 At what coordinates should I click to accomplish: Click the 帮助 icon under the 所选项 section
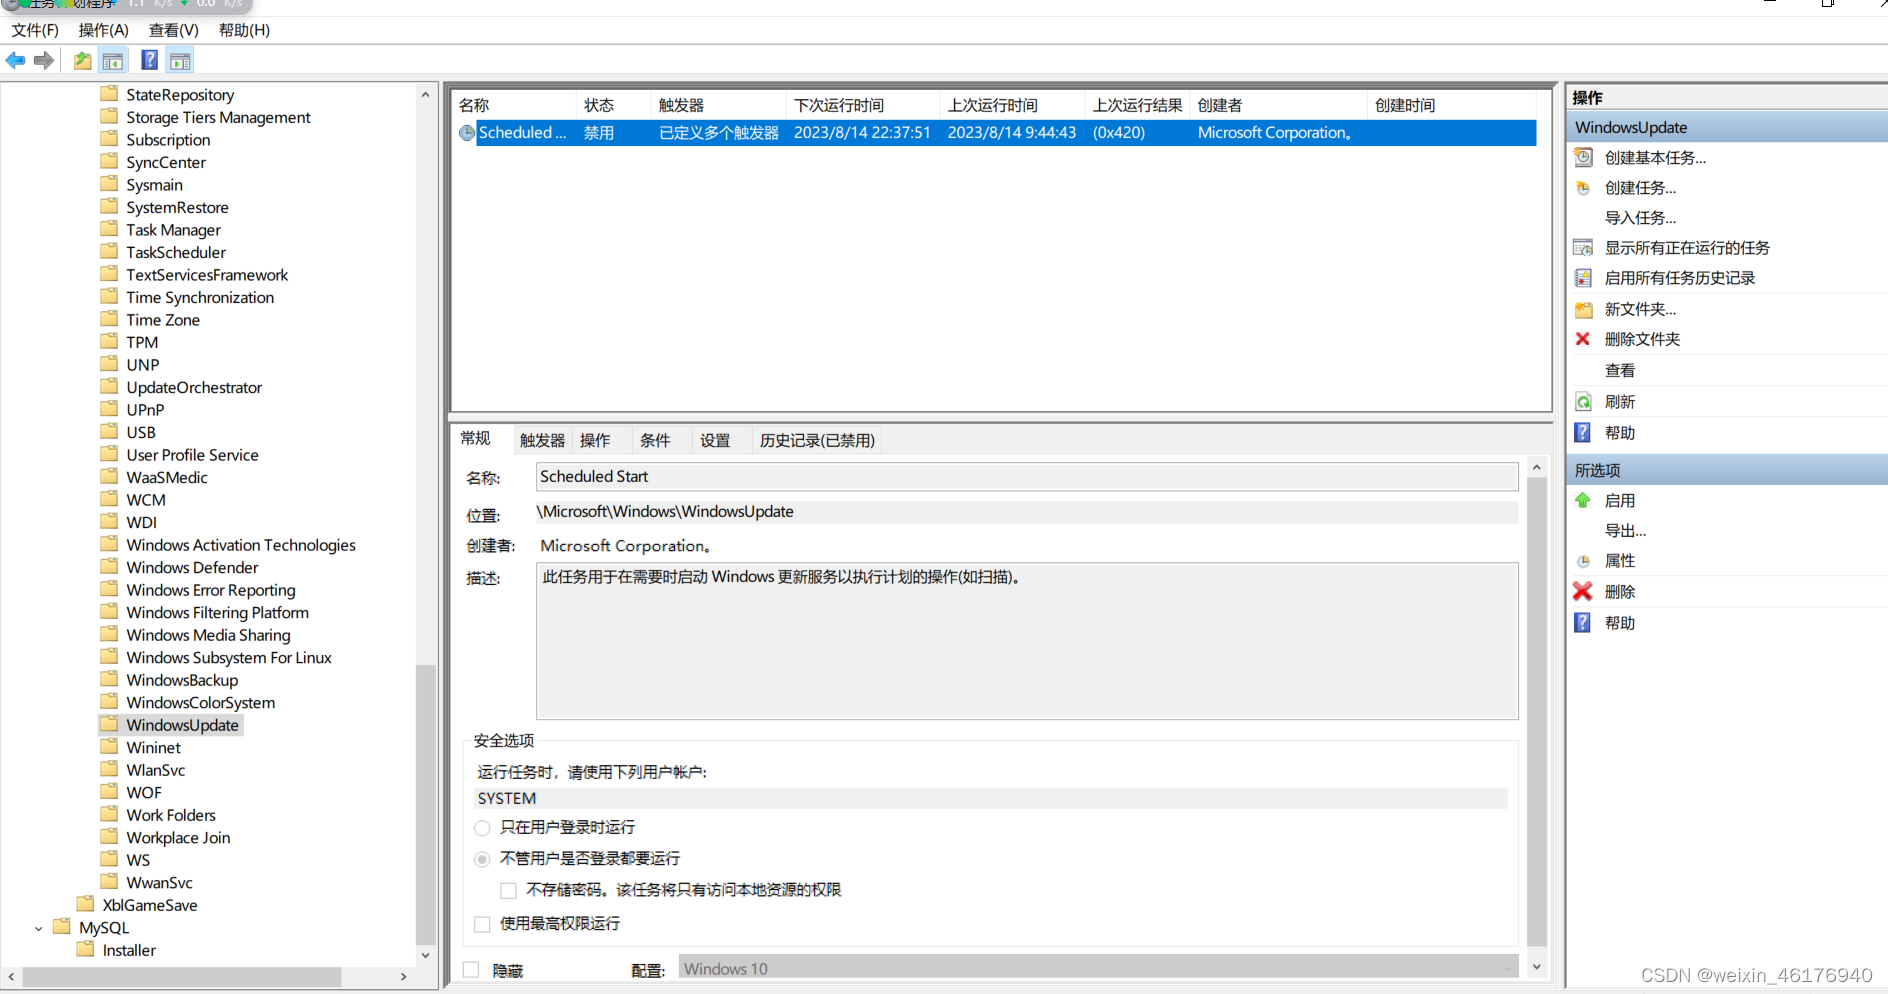pyautogui.click(x=1583, y=623)
